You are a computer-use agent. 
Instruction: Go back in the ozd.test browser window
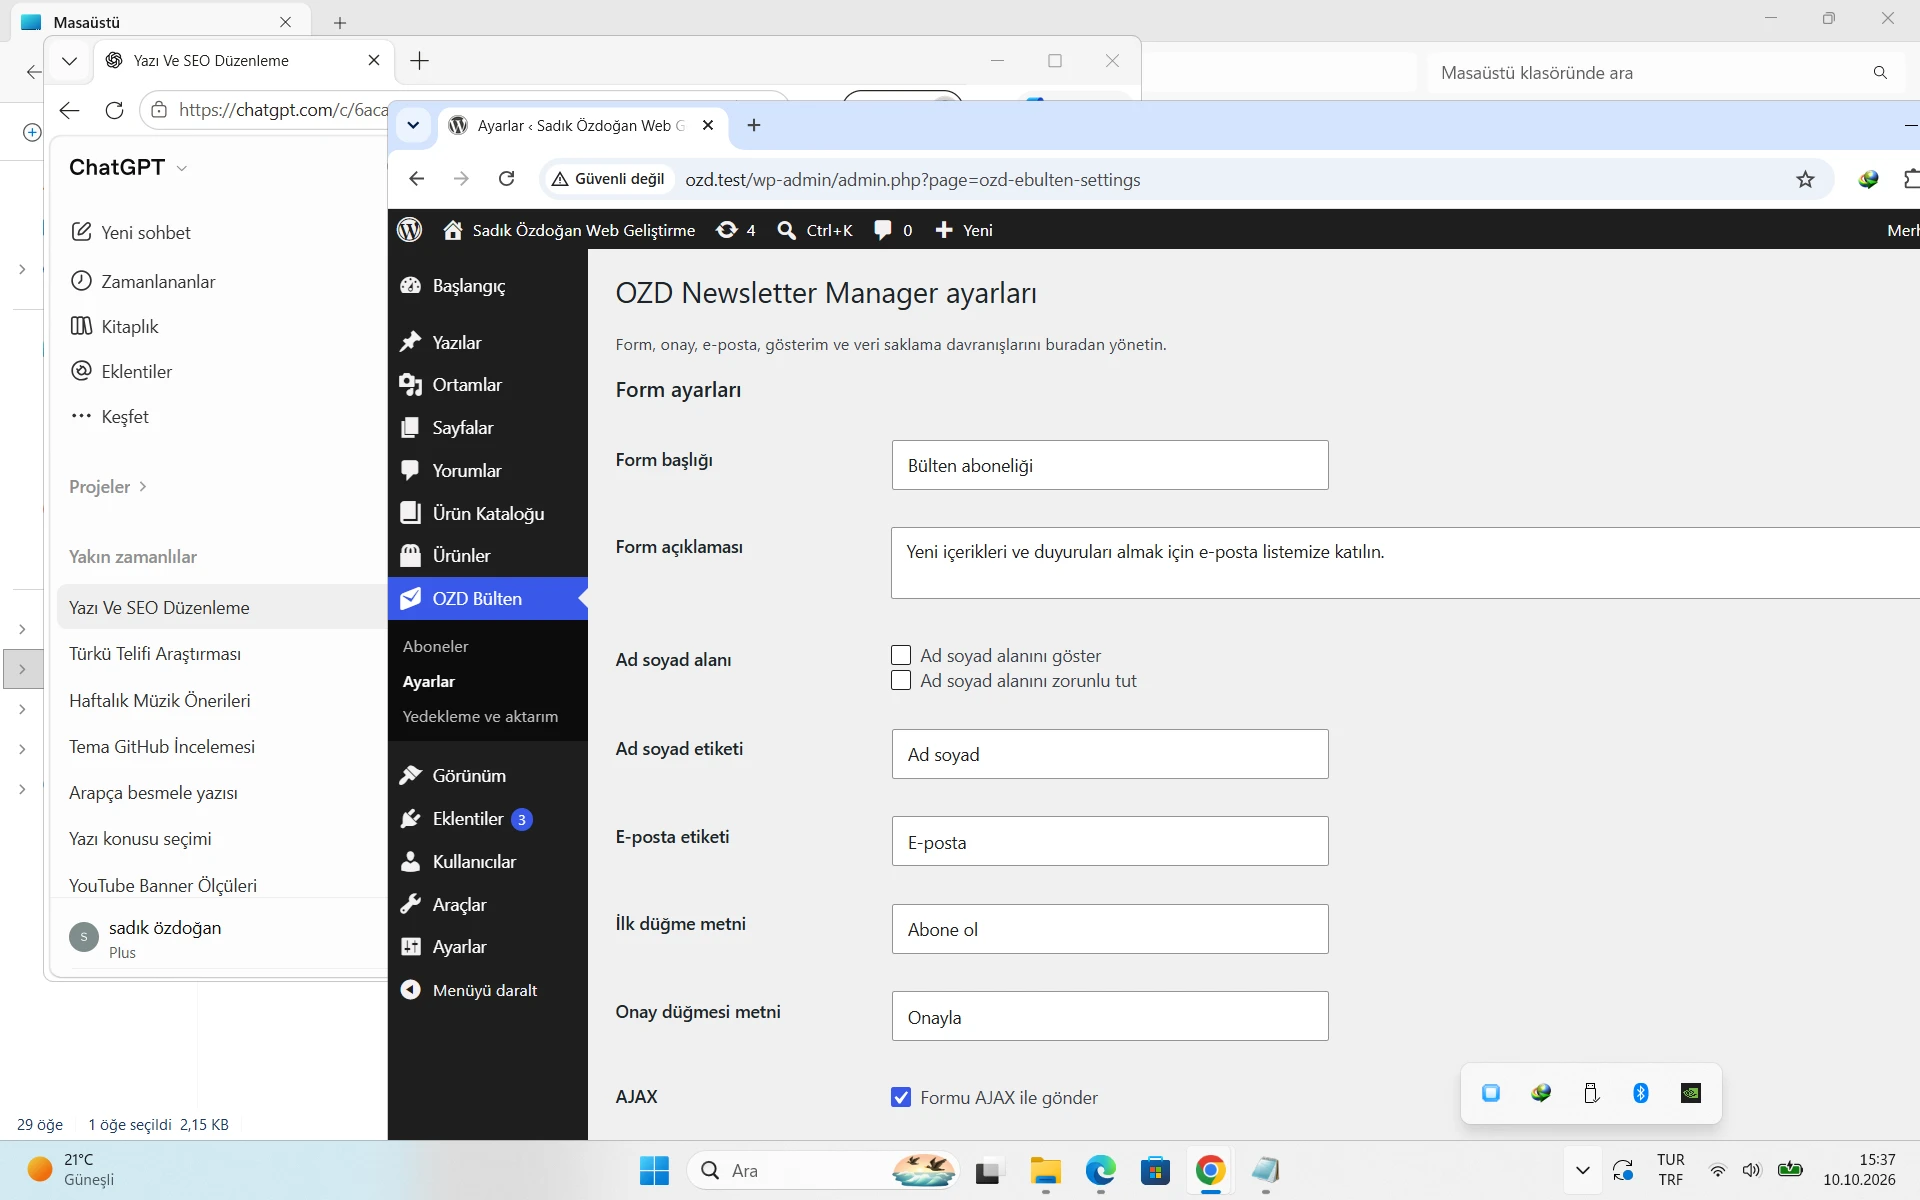coord(417,179)
